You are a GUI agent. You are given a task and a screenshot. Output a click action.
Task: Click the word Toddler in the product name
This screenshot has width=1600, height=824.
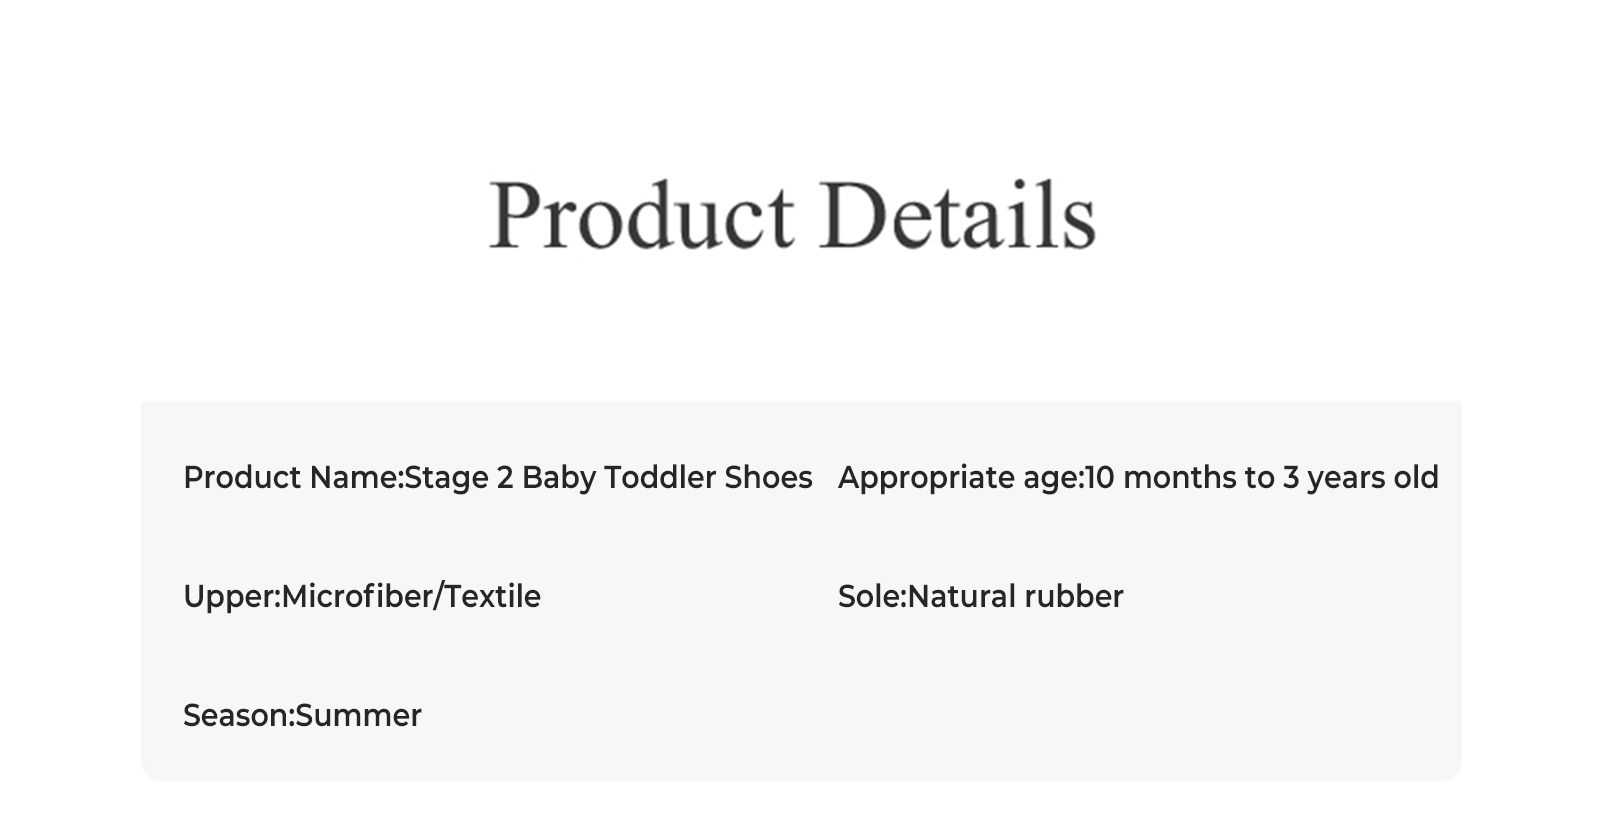coord(660,478)
